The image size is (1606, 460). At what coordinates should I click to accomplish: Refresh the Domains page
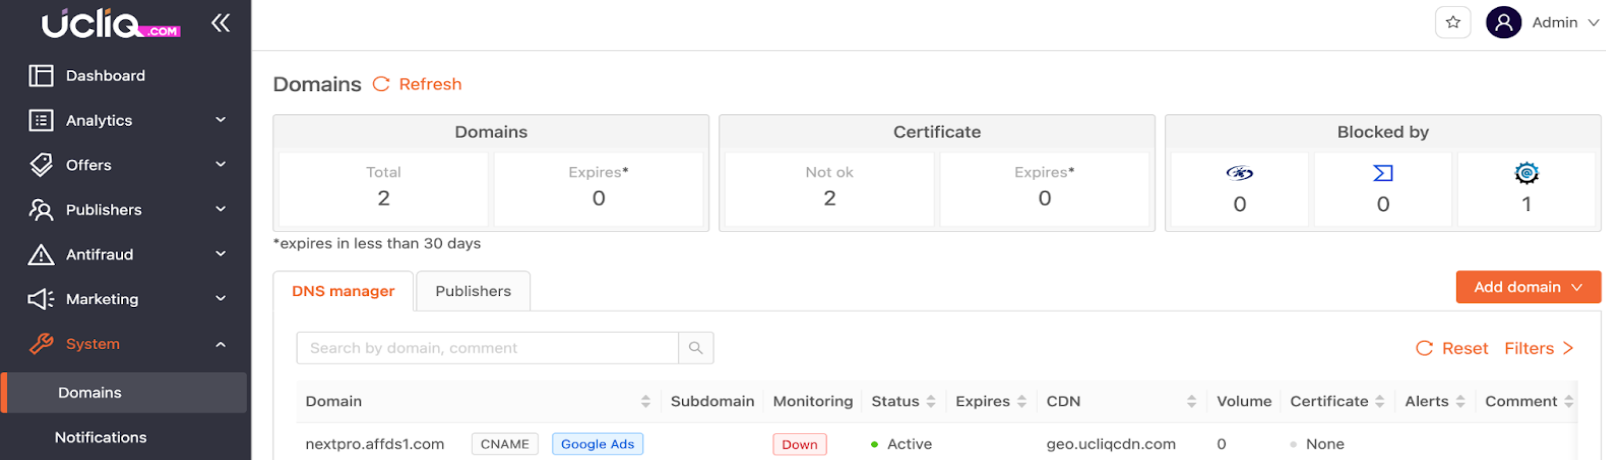coord(418,84)
